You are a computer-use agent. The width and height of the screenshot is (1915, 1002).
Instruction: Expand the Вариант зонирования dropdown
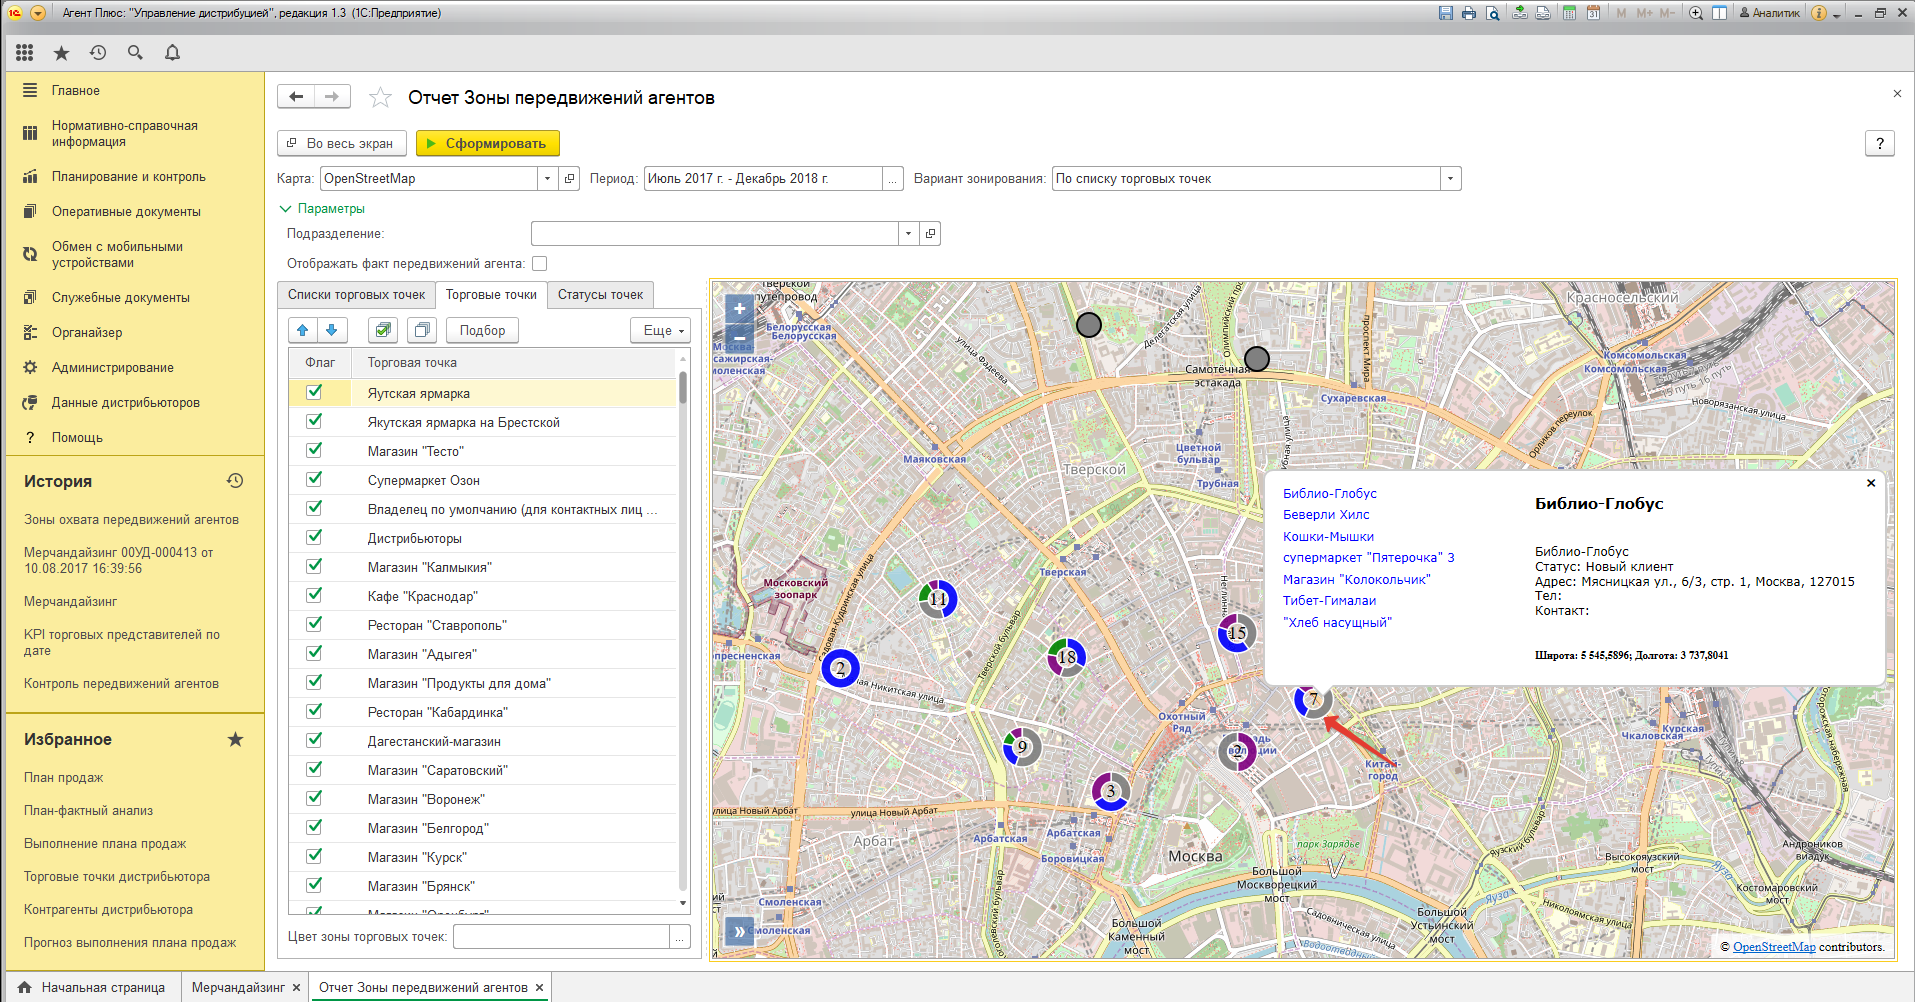(x=1450, y=179)
